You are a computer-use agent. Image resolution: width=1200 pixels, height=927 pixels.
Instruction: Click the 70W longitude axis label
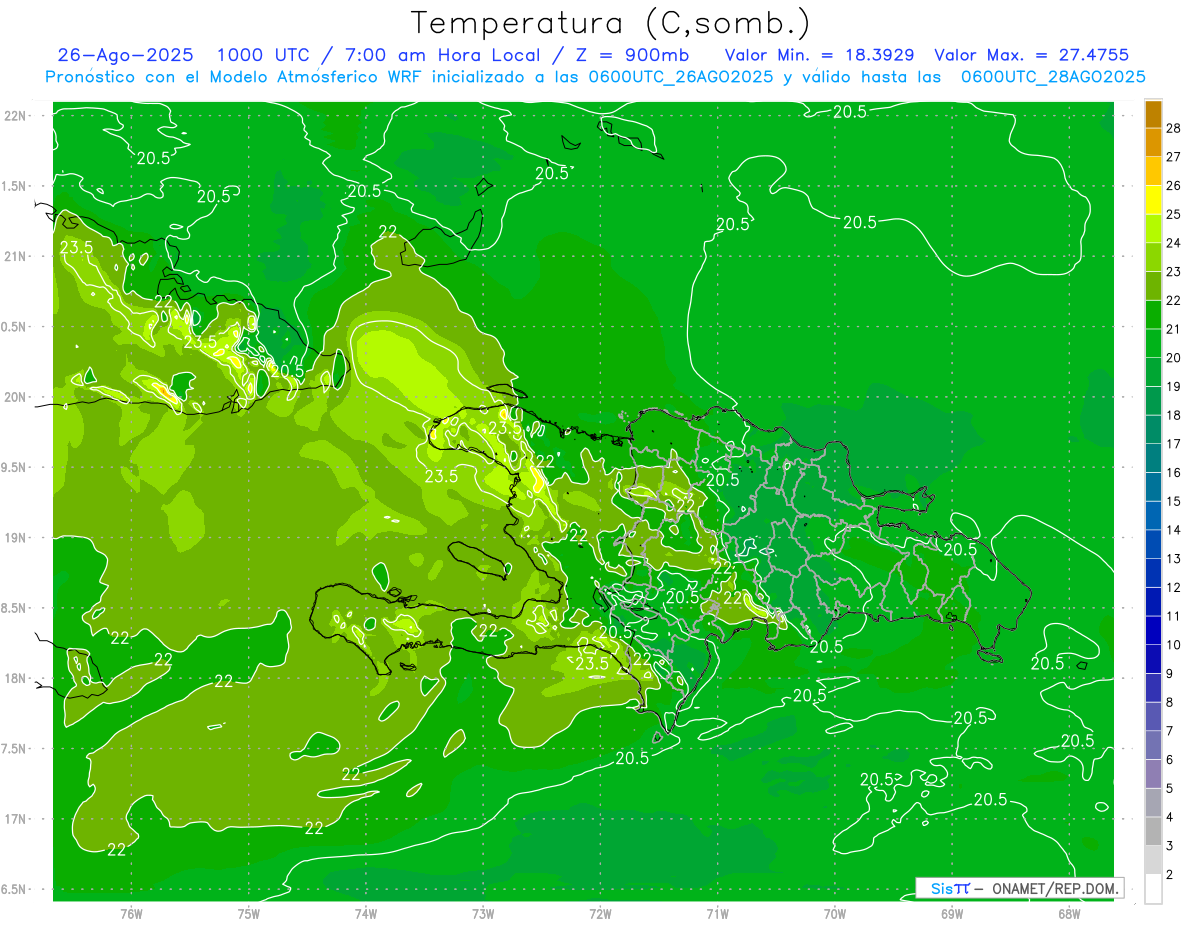[834, 913]
